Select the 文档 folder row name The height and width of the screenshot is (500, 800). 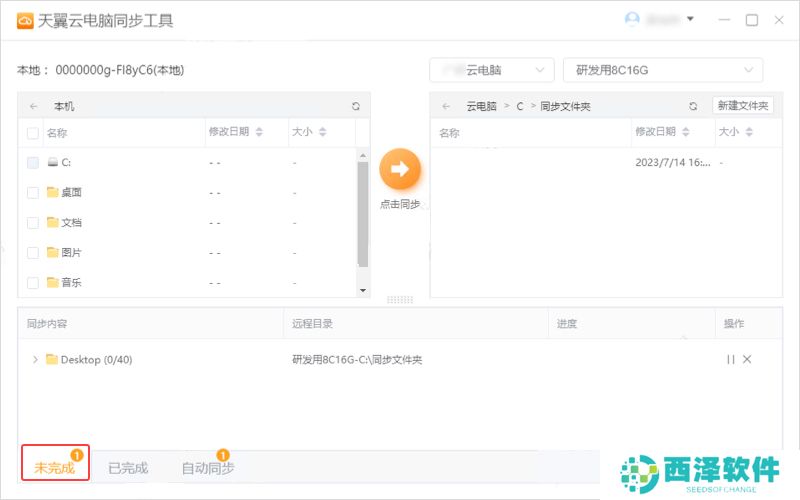click(x=71, y=222)
